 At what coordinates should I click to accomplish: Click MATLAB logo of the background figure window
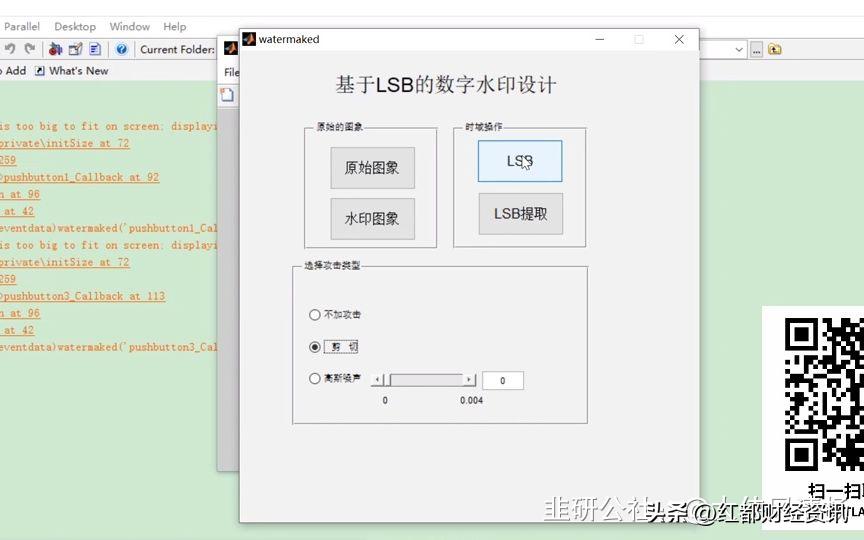pos(230,48)
